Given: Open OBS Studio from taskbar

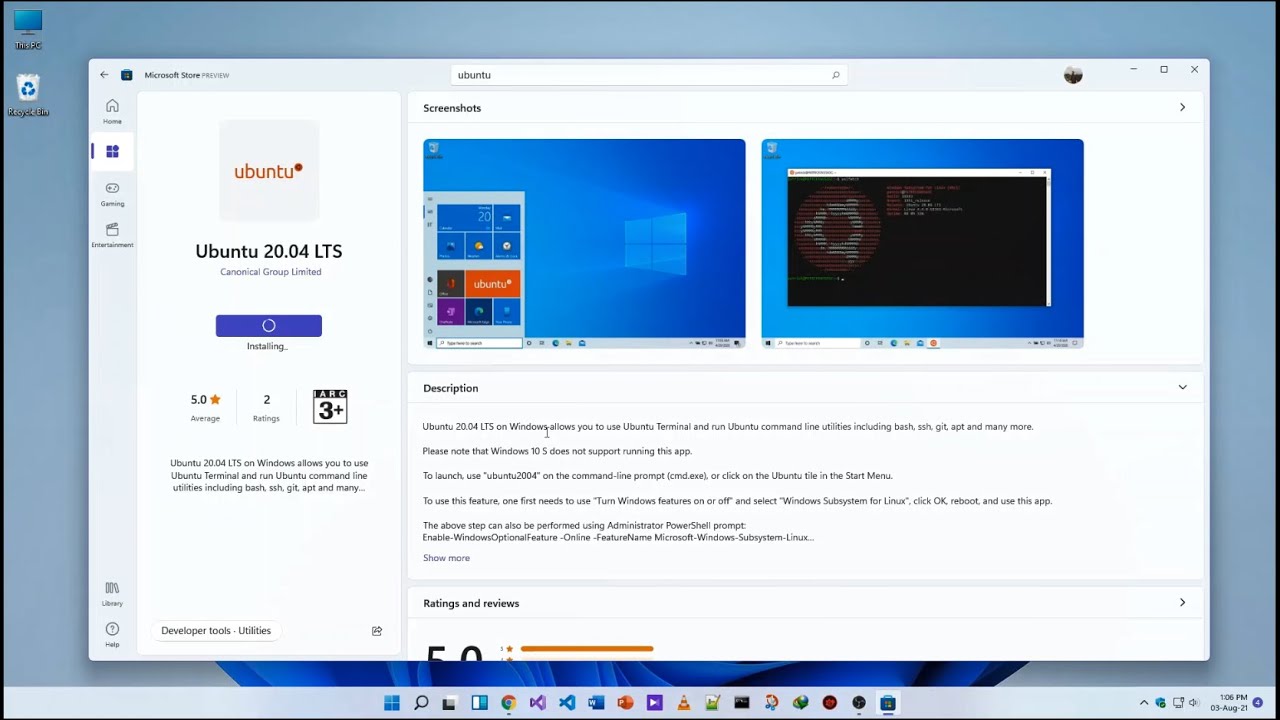Looking at the screenshot, I should click(x=858, y=703).
